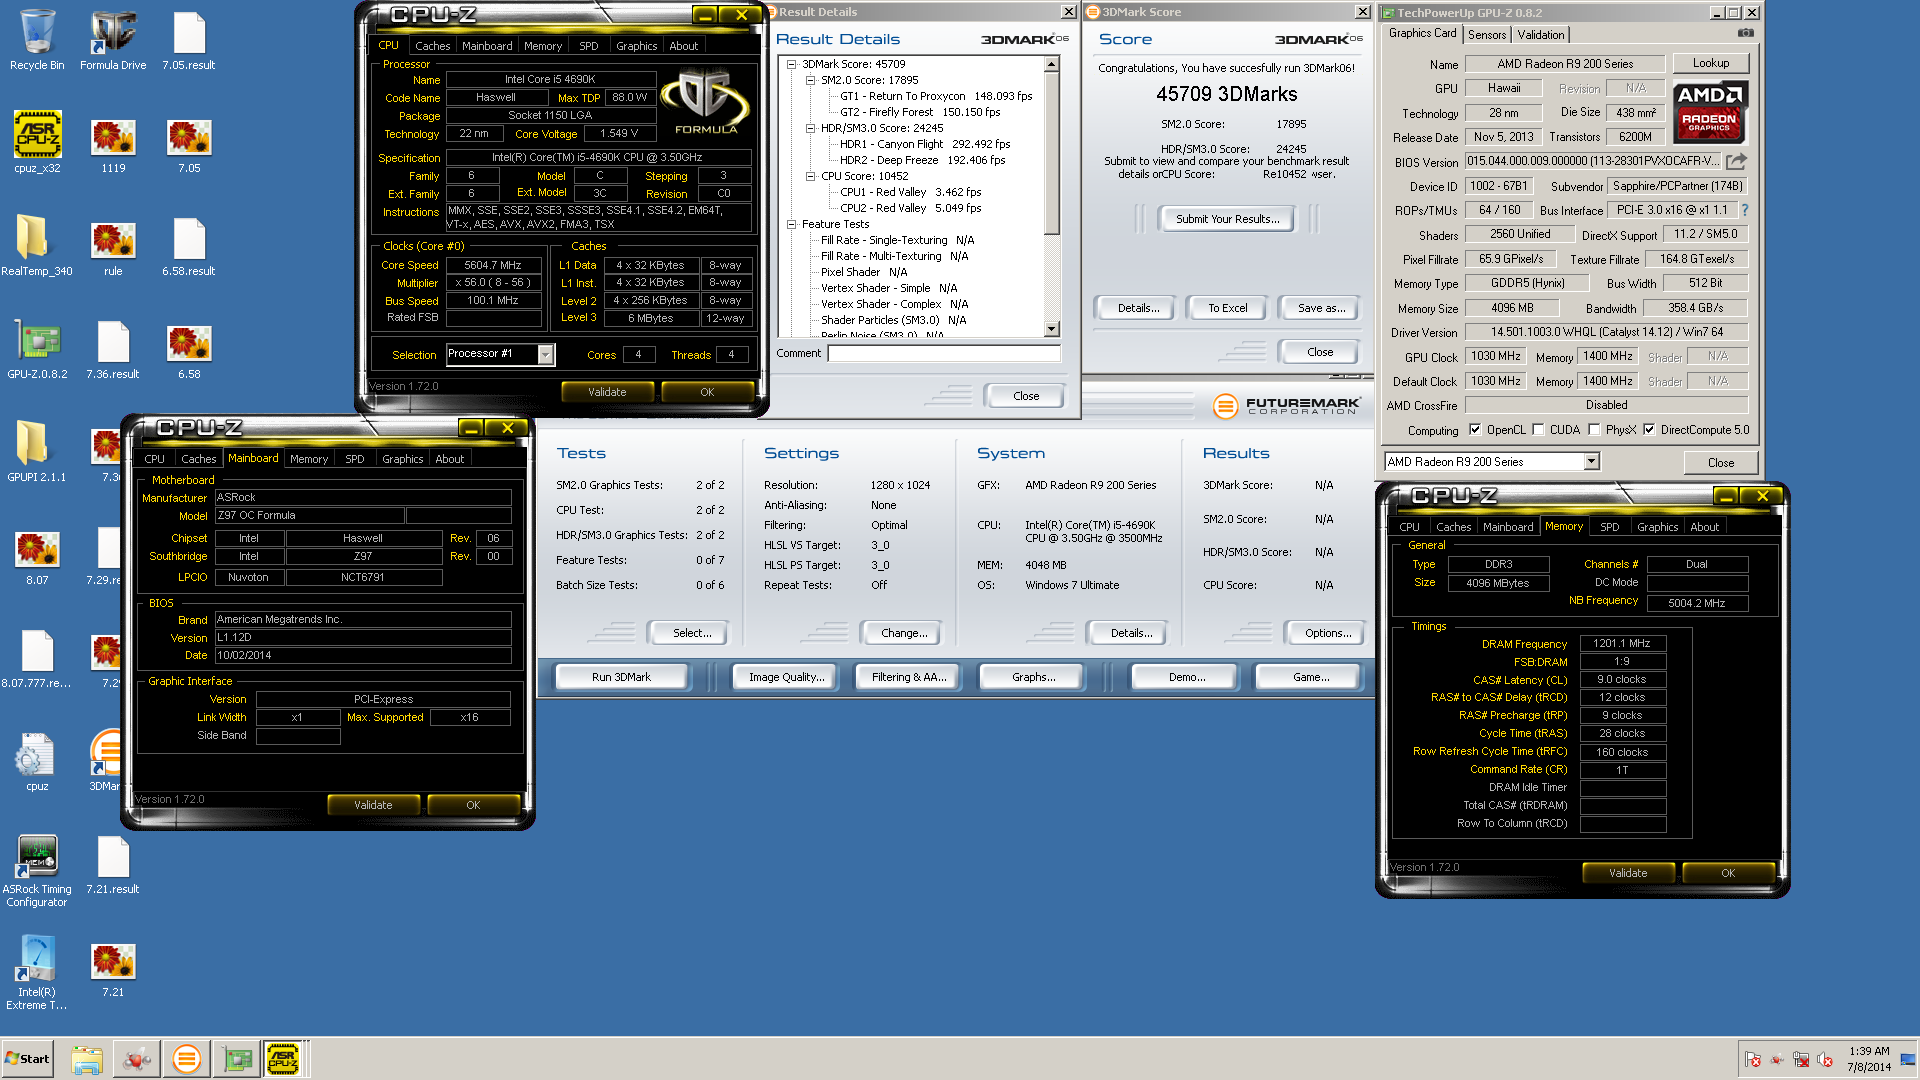The width and height of the screenshot is (1920, 1080).
Task: Take a GPU-Z screenshot with camera icon
Action: (1745, 33)
